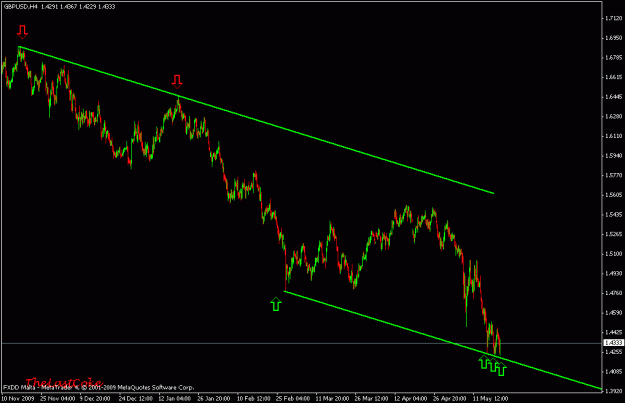Viewport: 625px width, 403px height.
Task: Click the 1.5100 price axis label
Action: pyautogui.click(x=613, y=254)
